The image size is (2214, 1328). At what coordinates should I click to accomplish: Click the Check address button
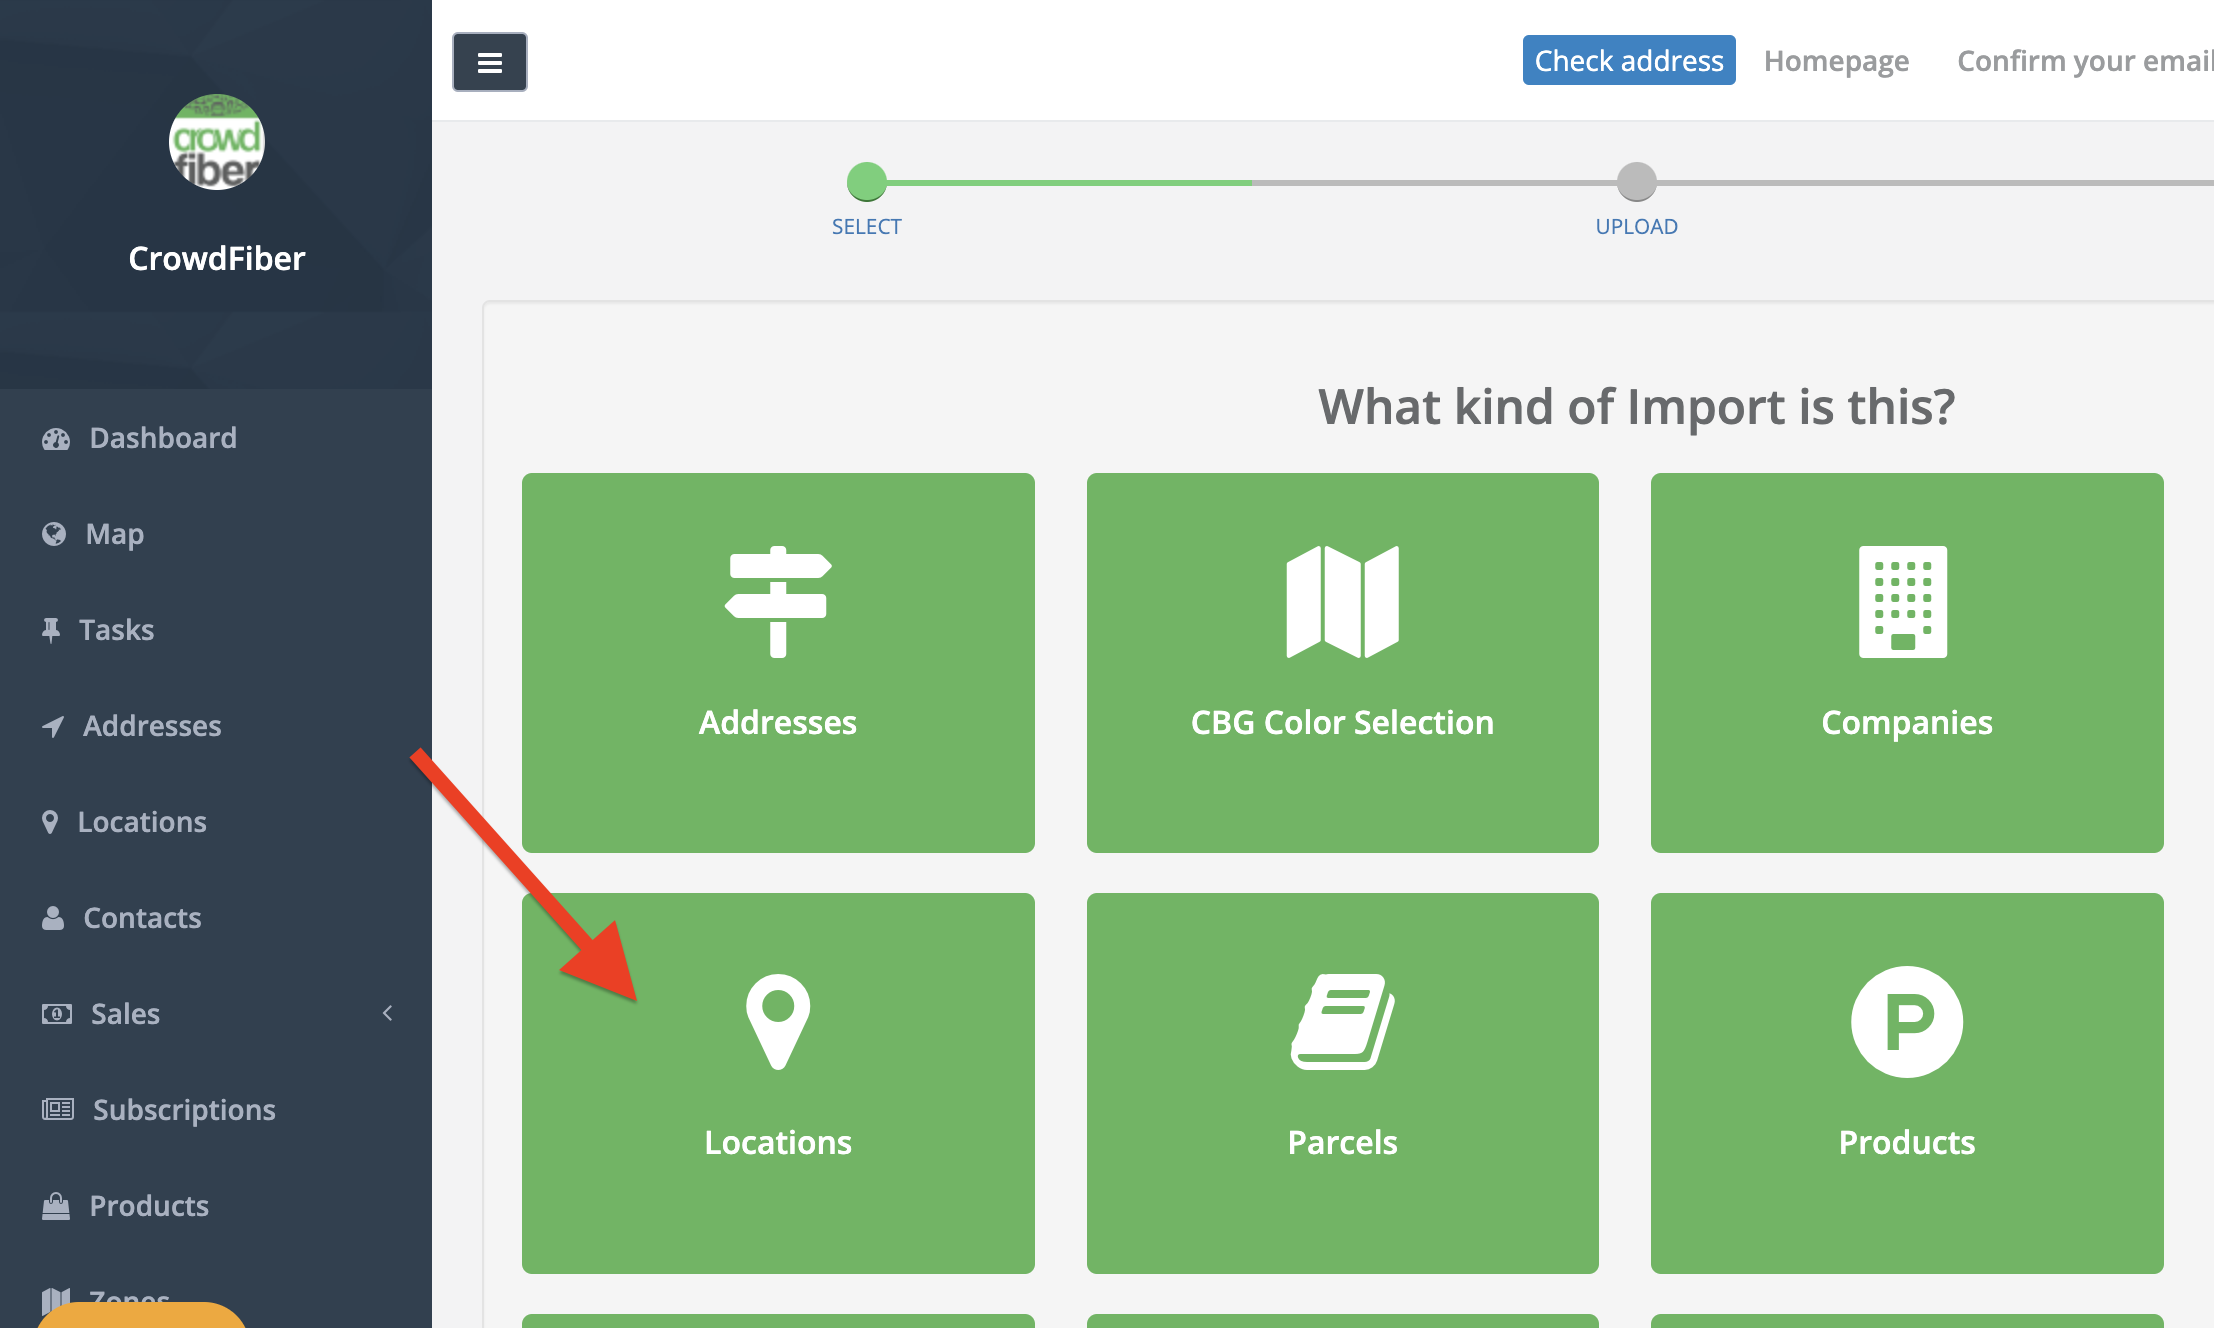pos(1628,61)
